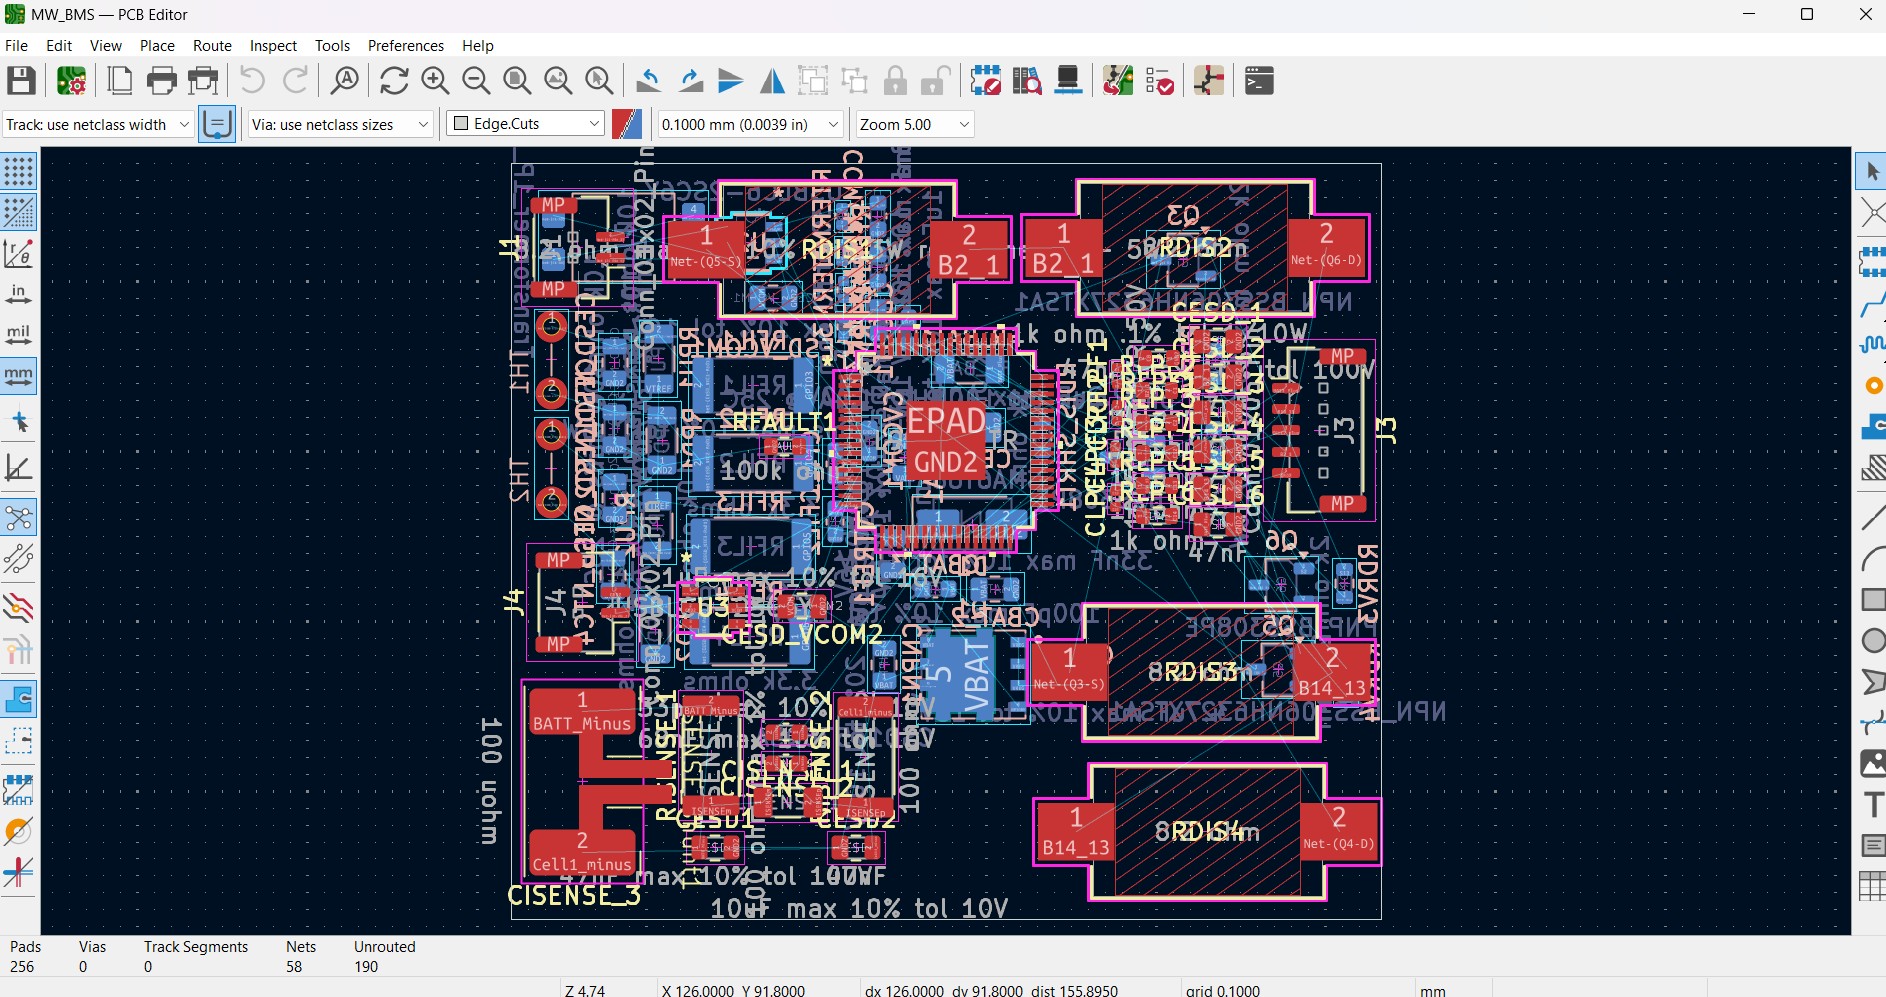The image size is (1886, 997).
Task: Run the Design Rules Checker
Action: click(x=1160, y=80)
